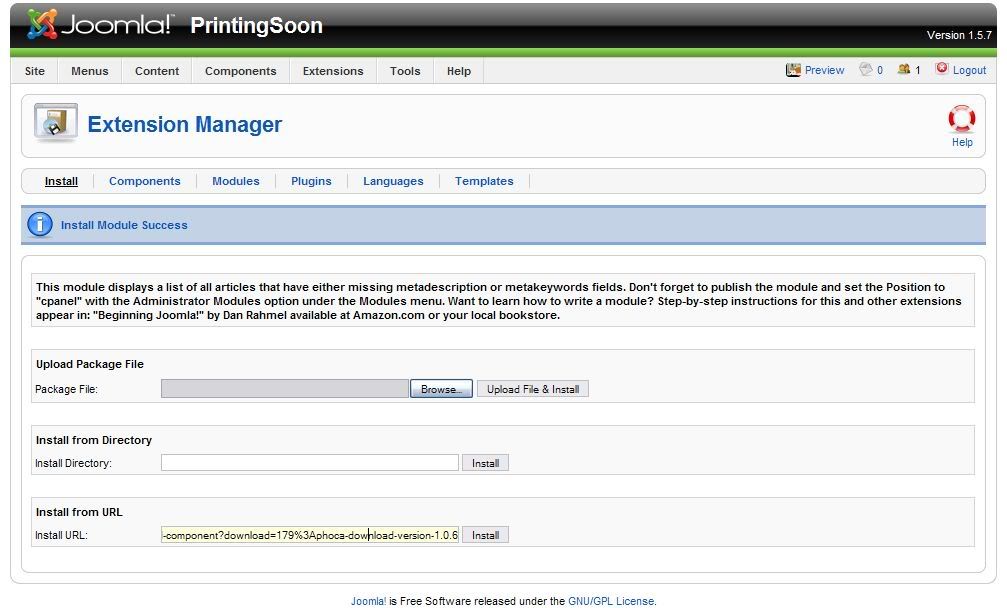1007x608 pixels.
Task: Click the PrintingSoon site title
Action: coord(256,25)
